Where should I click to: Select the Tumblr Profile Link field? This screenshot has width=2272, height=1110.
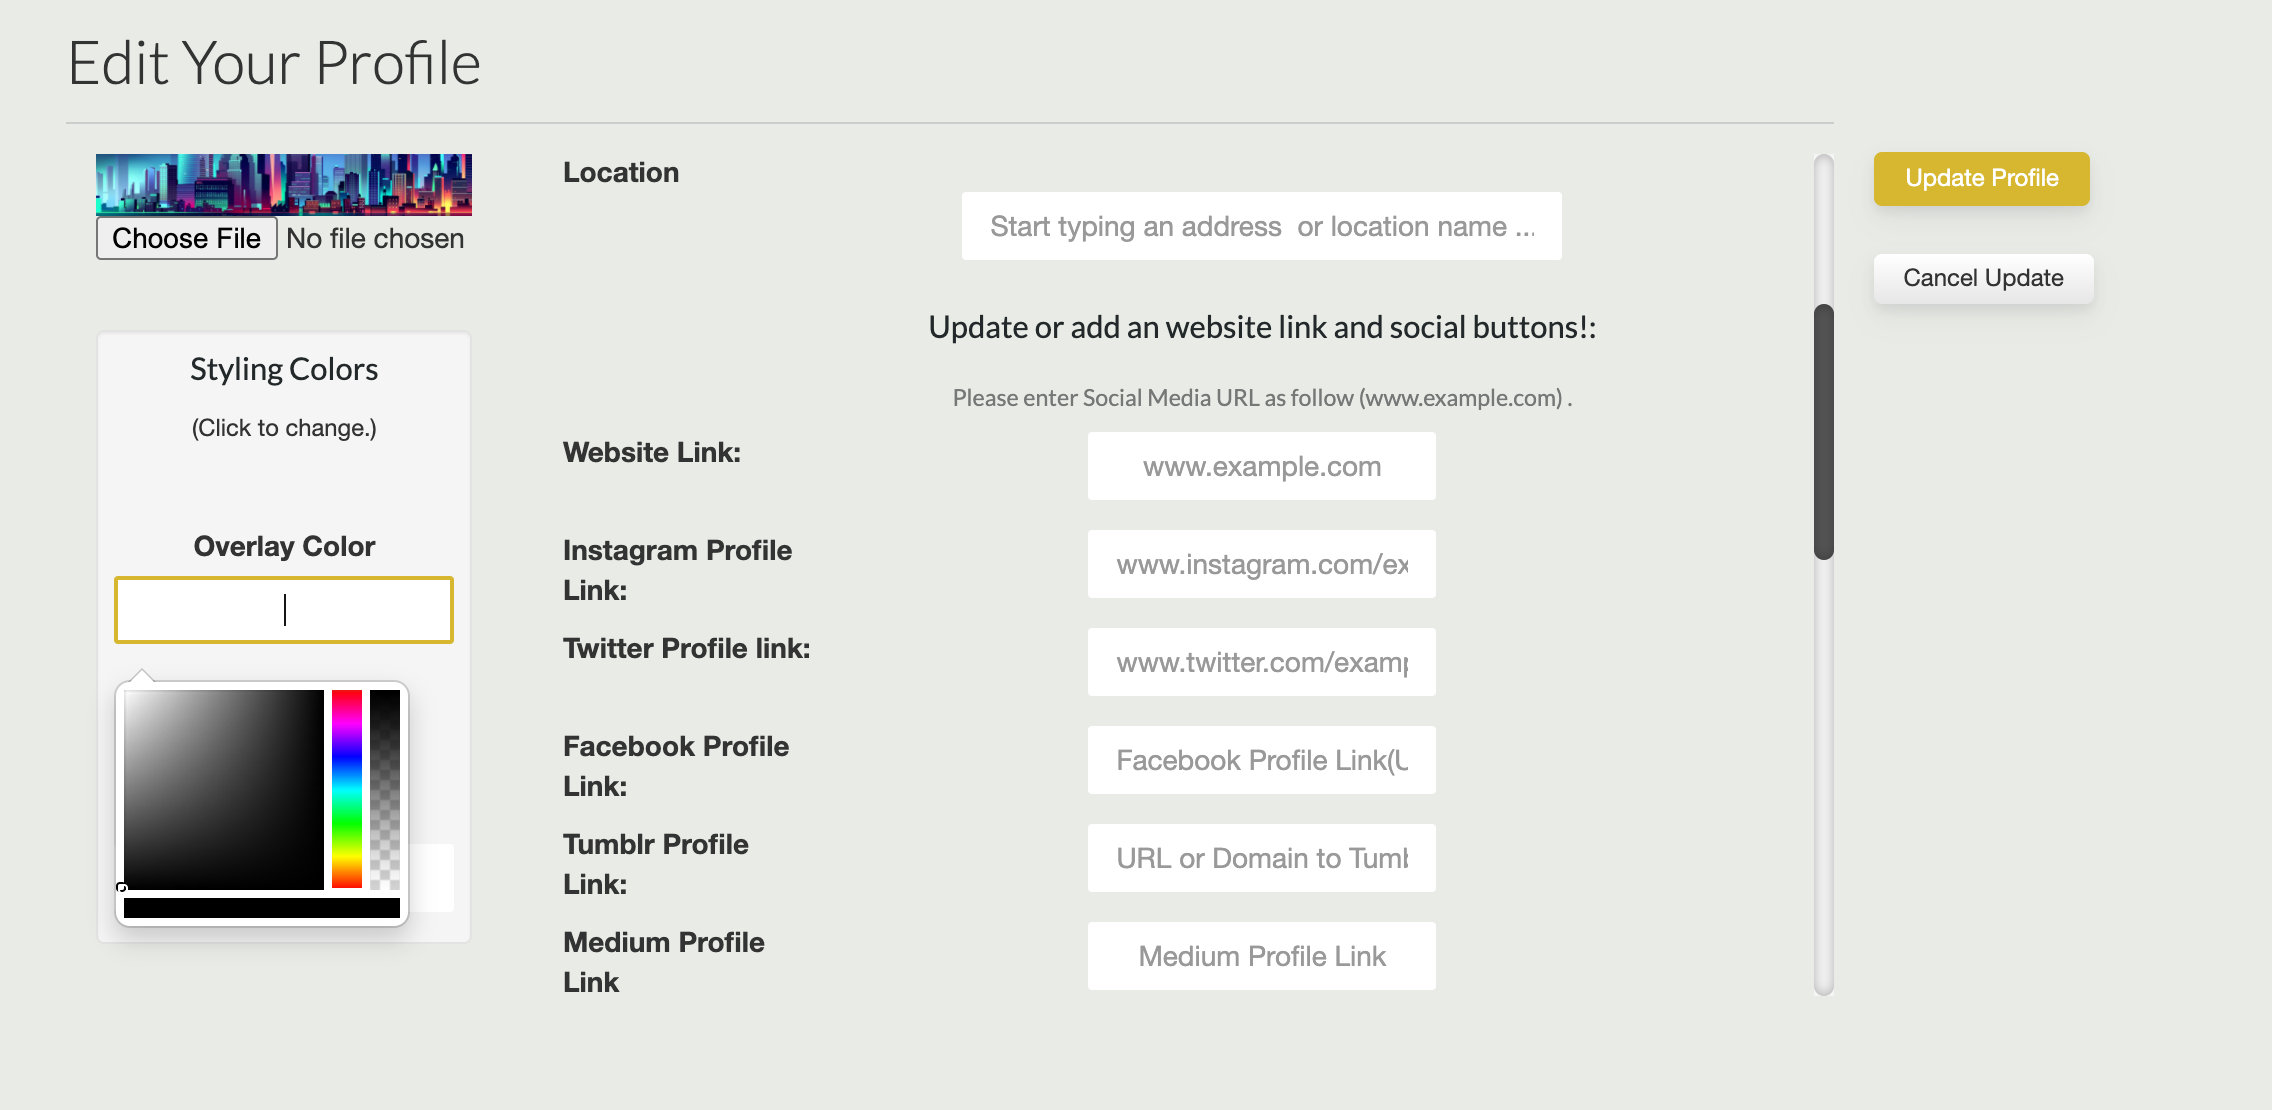tap(1262, 858)
